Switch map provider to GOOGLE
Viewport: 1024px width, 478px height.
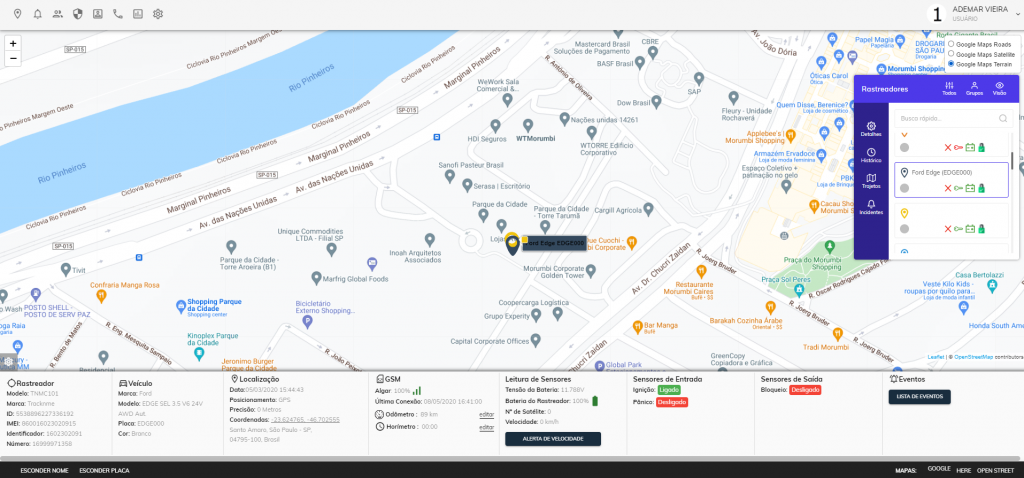point(939,468)
